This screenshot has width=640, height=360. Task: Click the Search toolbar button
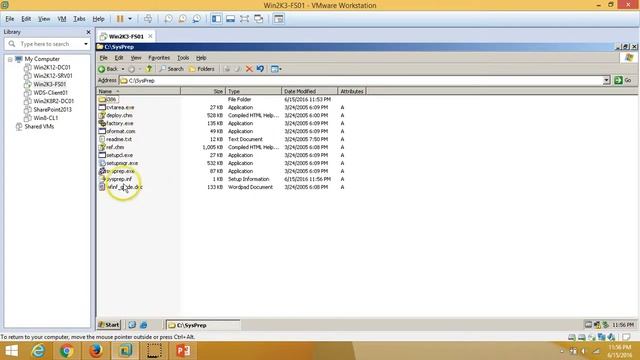tap(171, 69)
